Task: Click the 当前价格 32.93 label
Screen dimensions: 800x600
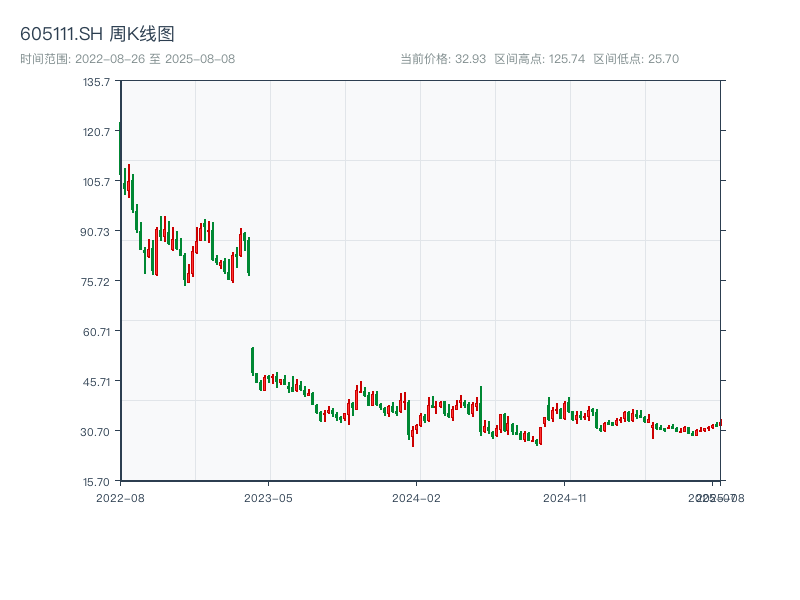Action: pos(442,59)
